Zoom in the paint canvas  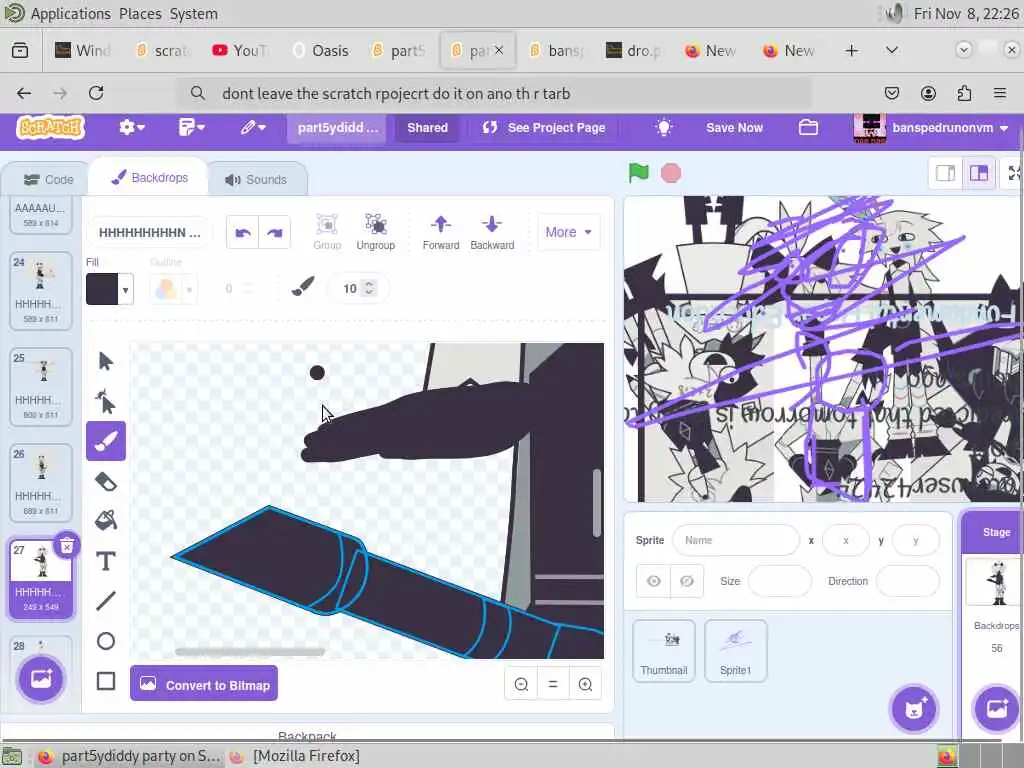click(x=585, y=684)
